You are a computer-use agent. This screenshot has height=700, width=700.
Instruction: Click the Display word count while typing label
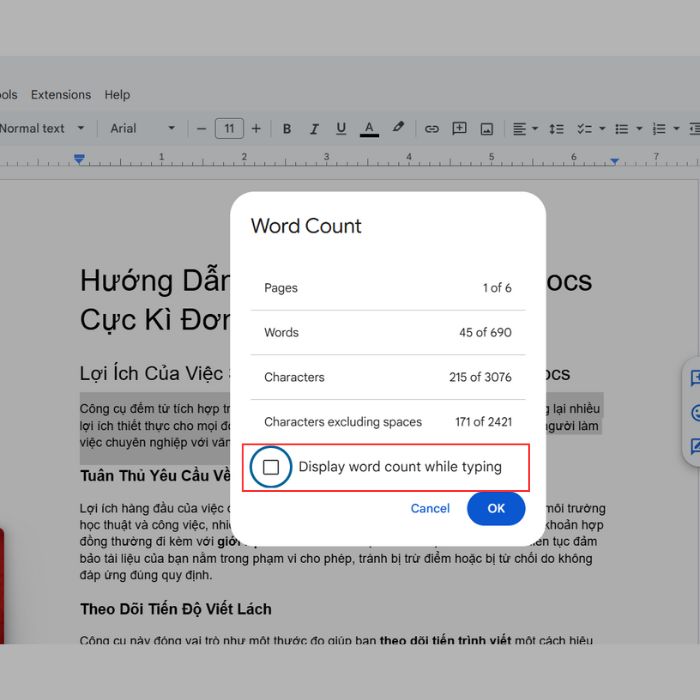(x=400, y=467)
